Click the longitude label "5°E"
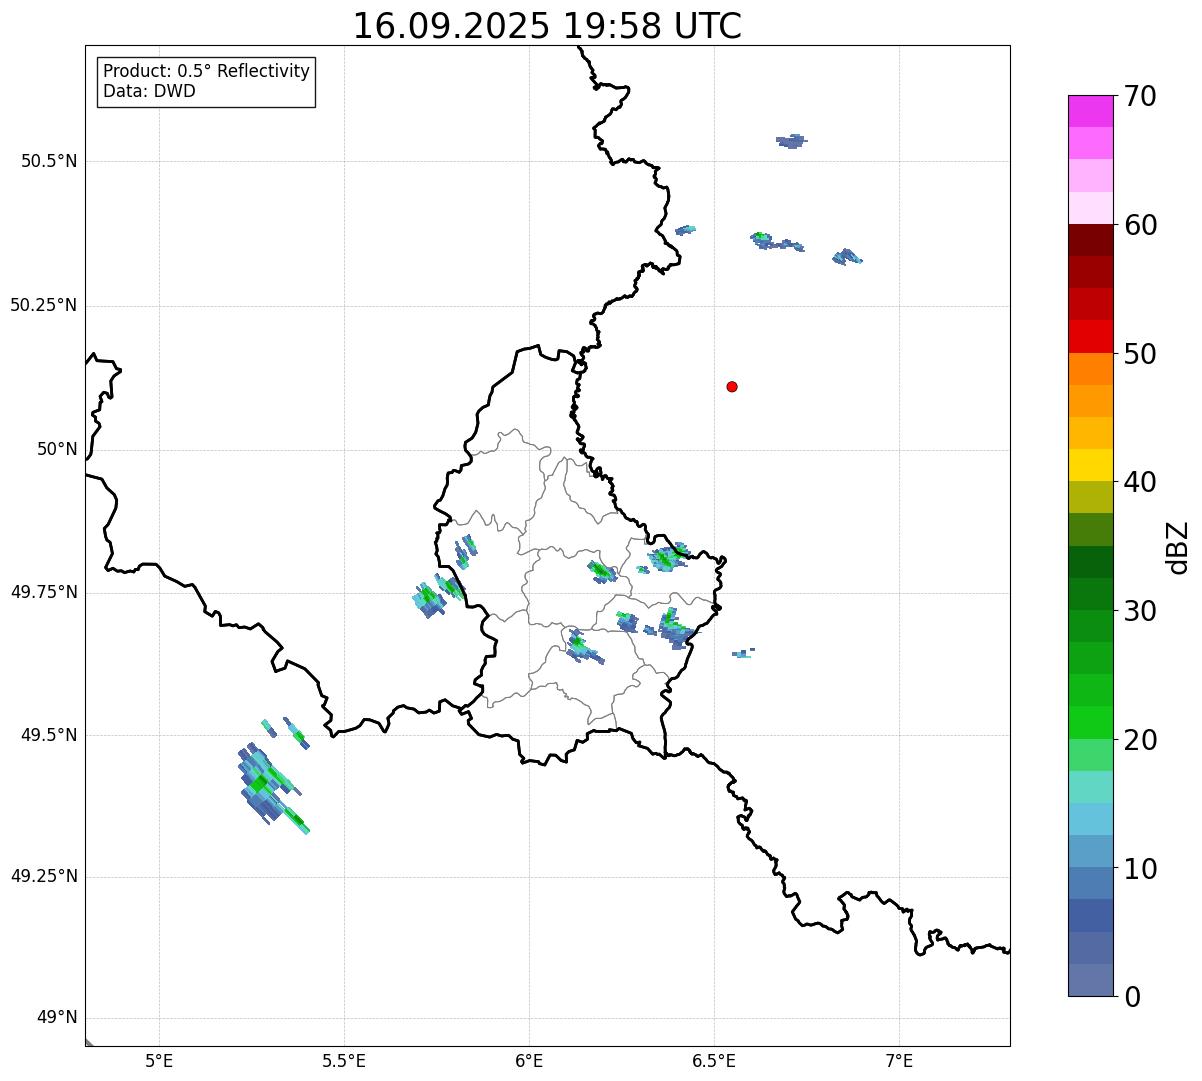Image resolution: width=1202 pixels, height=1081 pixels. click(x=160, y=1060)
